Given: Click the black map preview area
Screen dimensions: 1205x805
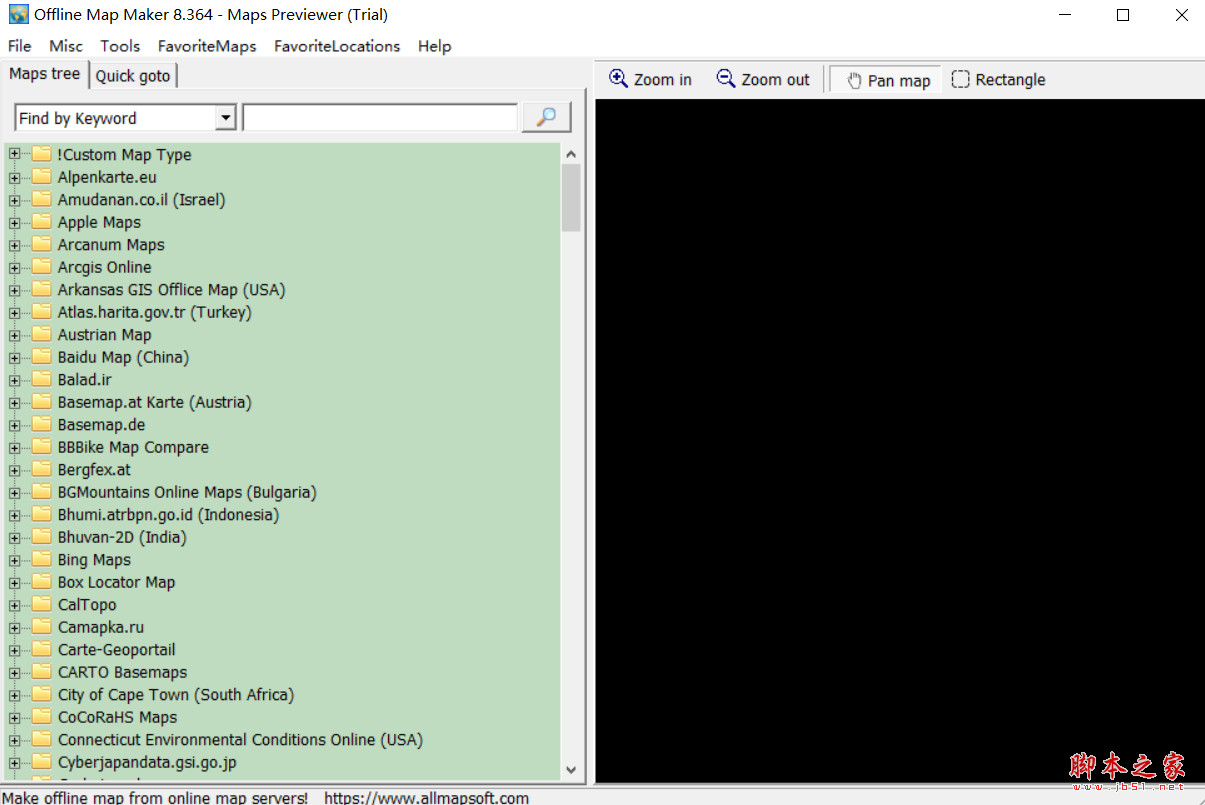Looking at the screenshot, I should pyautogui.click(x=900, y=440).
